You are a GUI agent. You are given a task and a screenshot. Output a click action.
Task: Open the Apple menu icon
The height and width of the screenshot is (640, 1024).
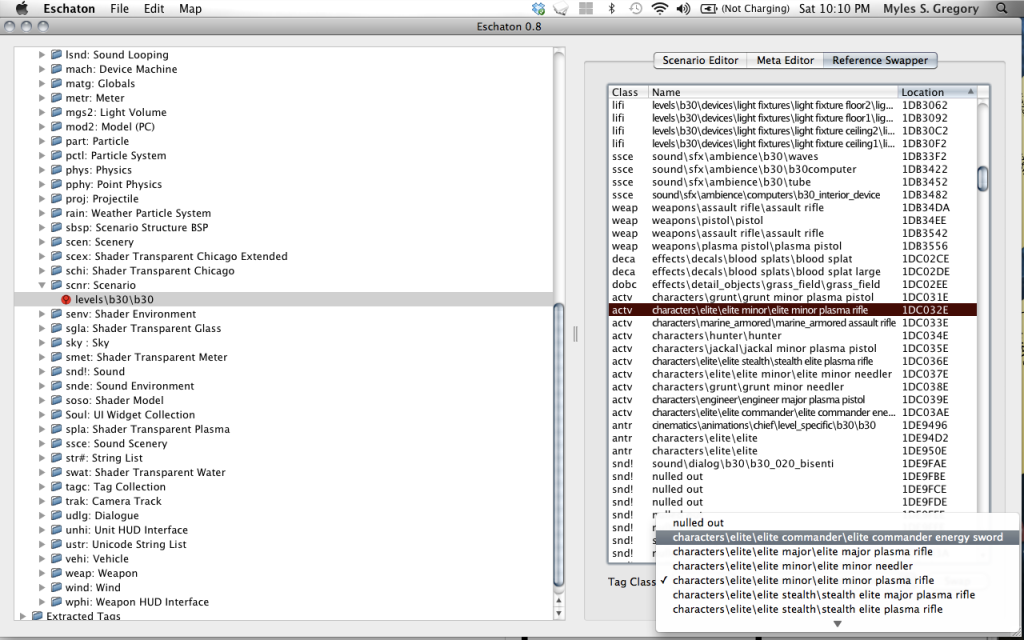[x=22, y=8]
